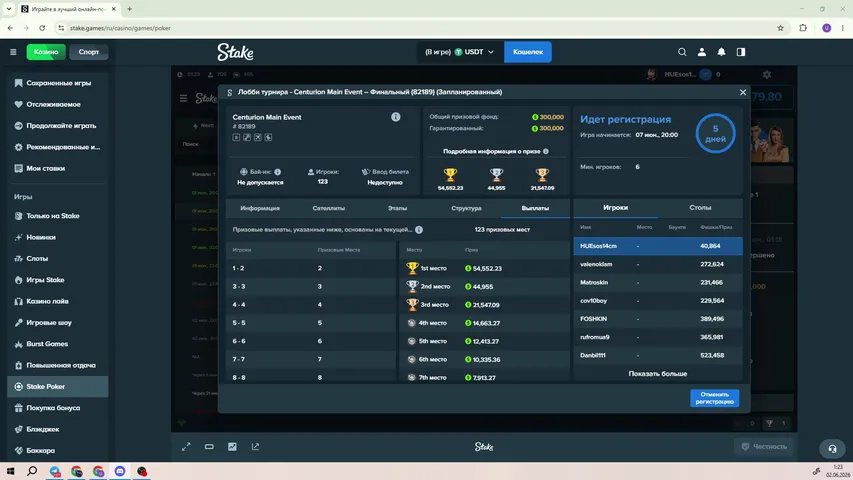Select Stake Poker in sidebar

[58, 386]
